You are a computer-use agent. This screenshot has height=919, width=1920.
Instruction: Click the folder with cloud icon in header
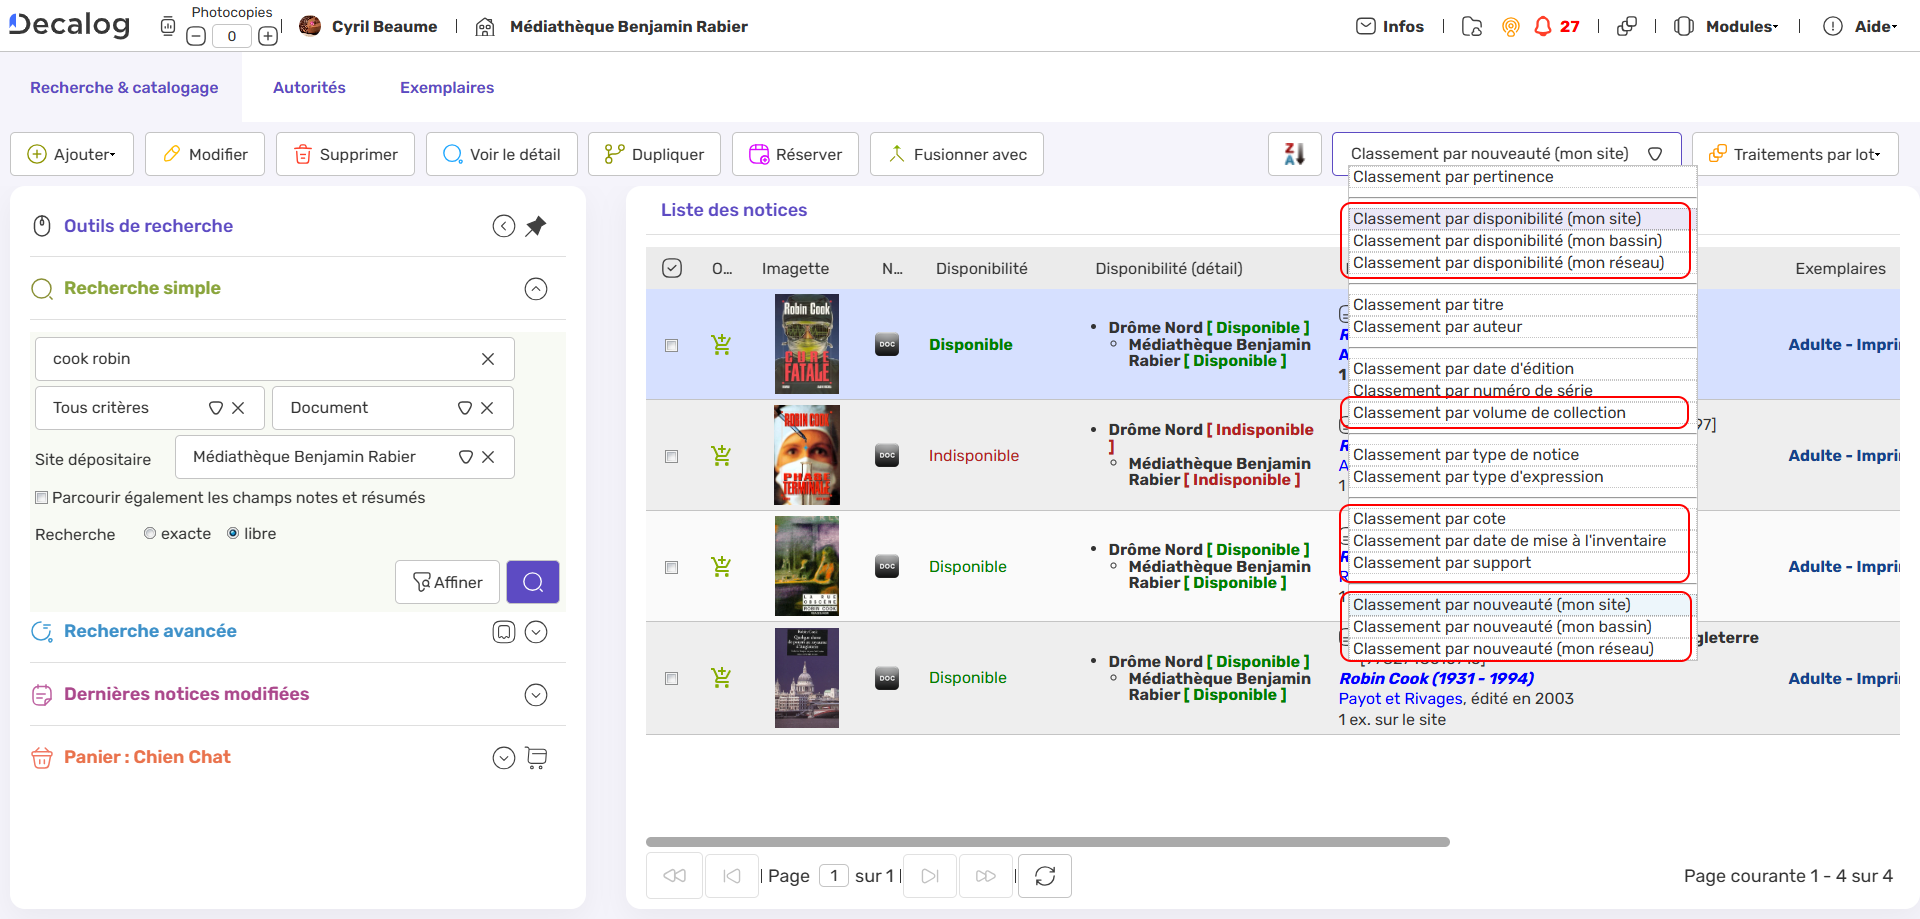click(1471, 27)
